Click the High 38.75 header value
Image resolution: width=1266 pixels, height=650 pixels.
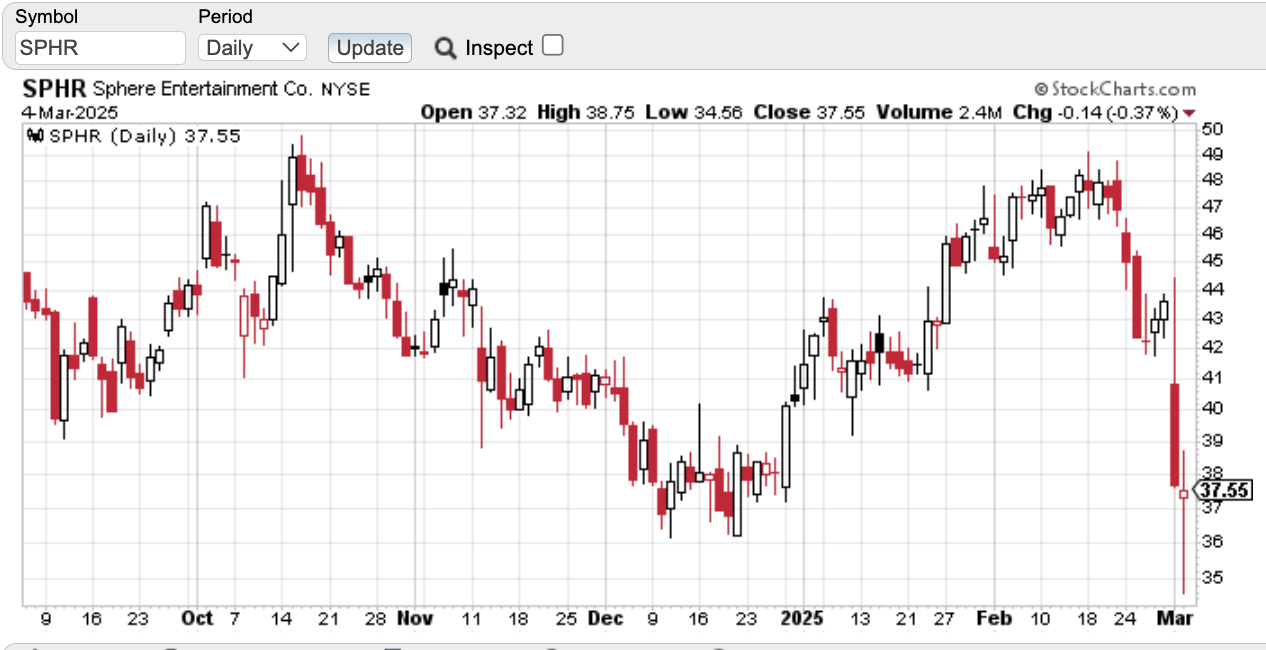click(x=611, y=112)
